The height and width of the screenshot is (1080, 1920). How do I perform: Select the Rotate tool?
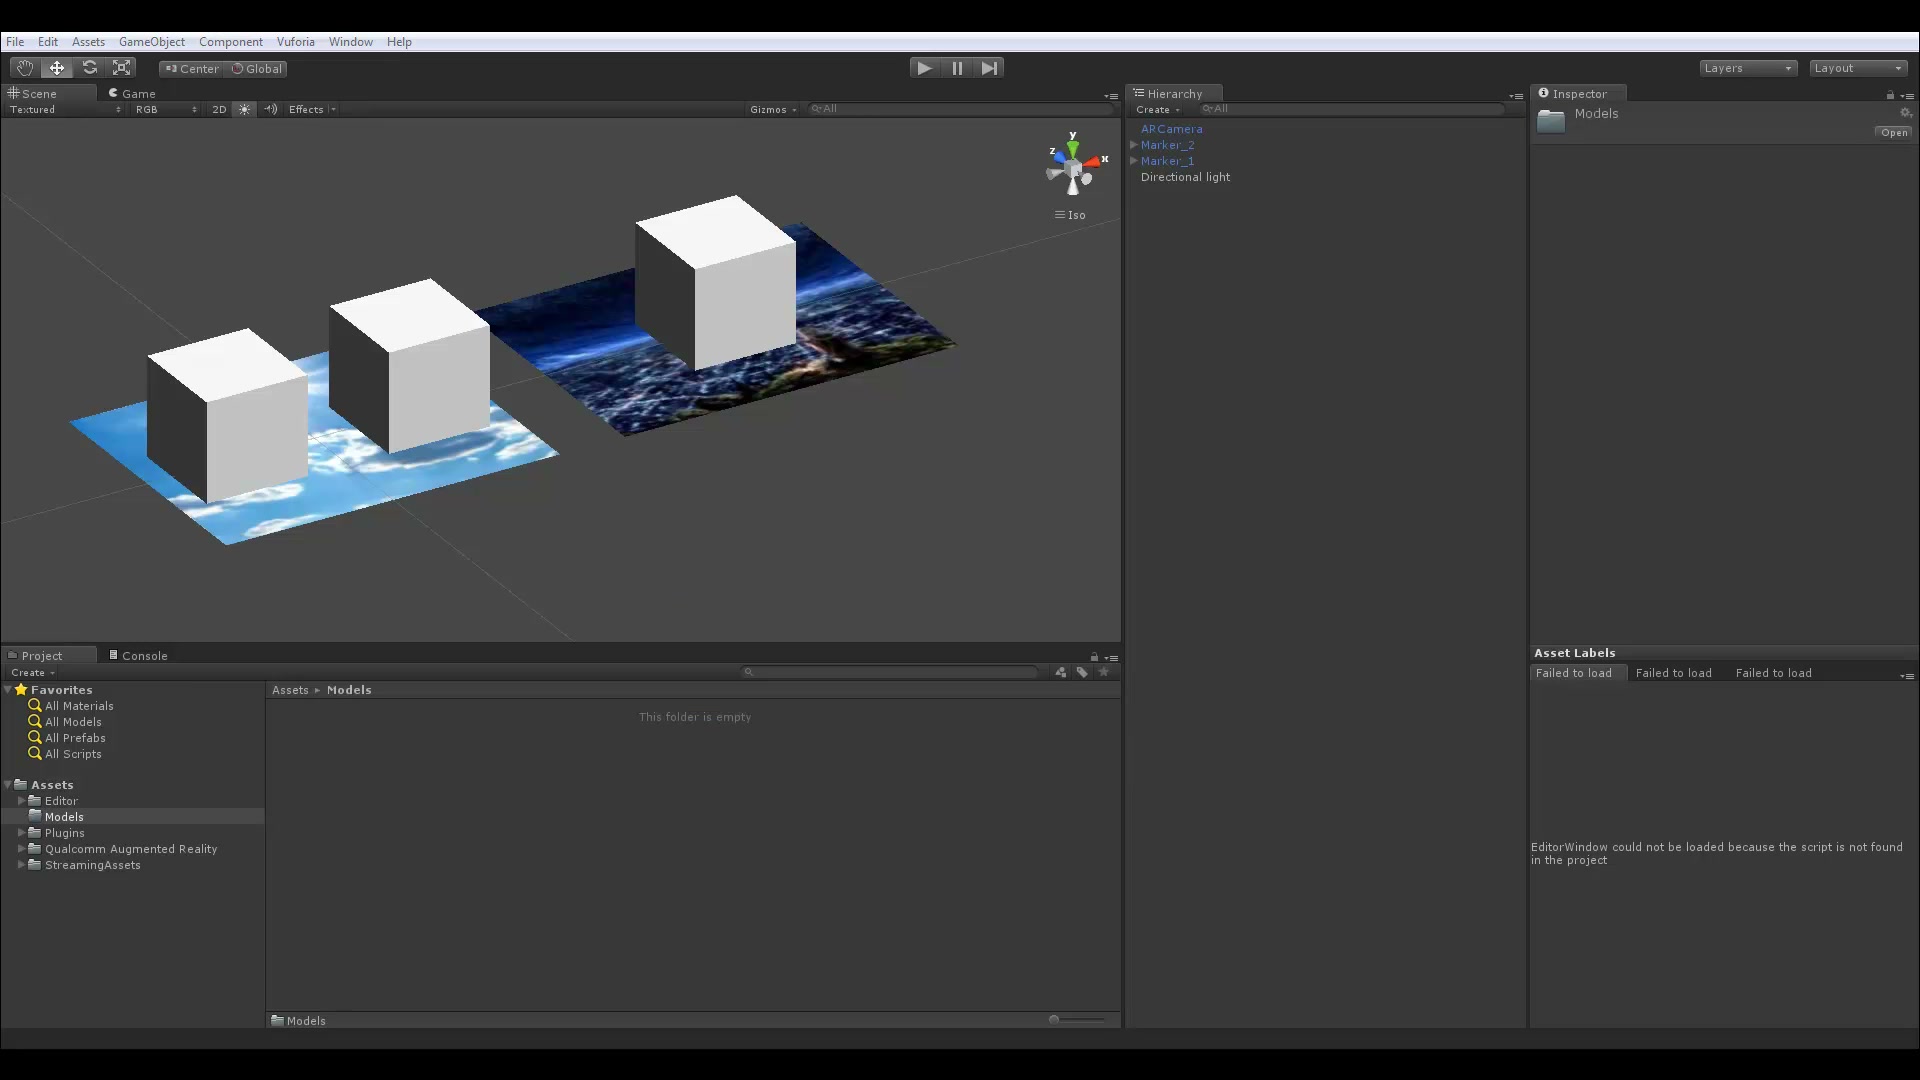coord(90,68)
